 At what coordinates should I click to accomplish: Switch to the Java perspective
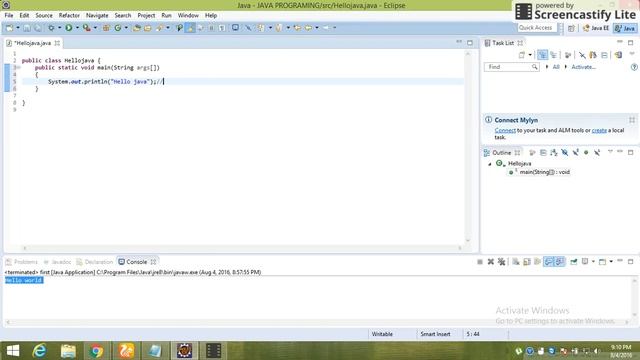(625, 28)
